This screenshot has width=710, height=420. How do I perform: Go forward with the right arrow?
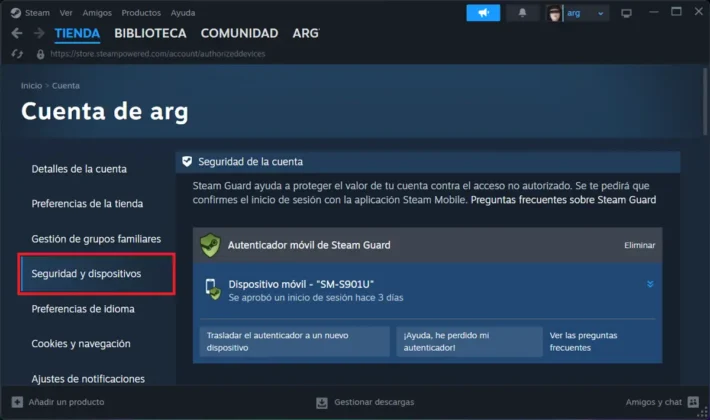(x=39, y=33)
